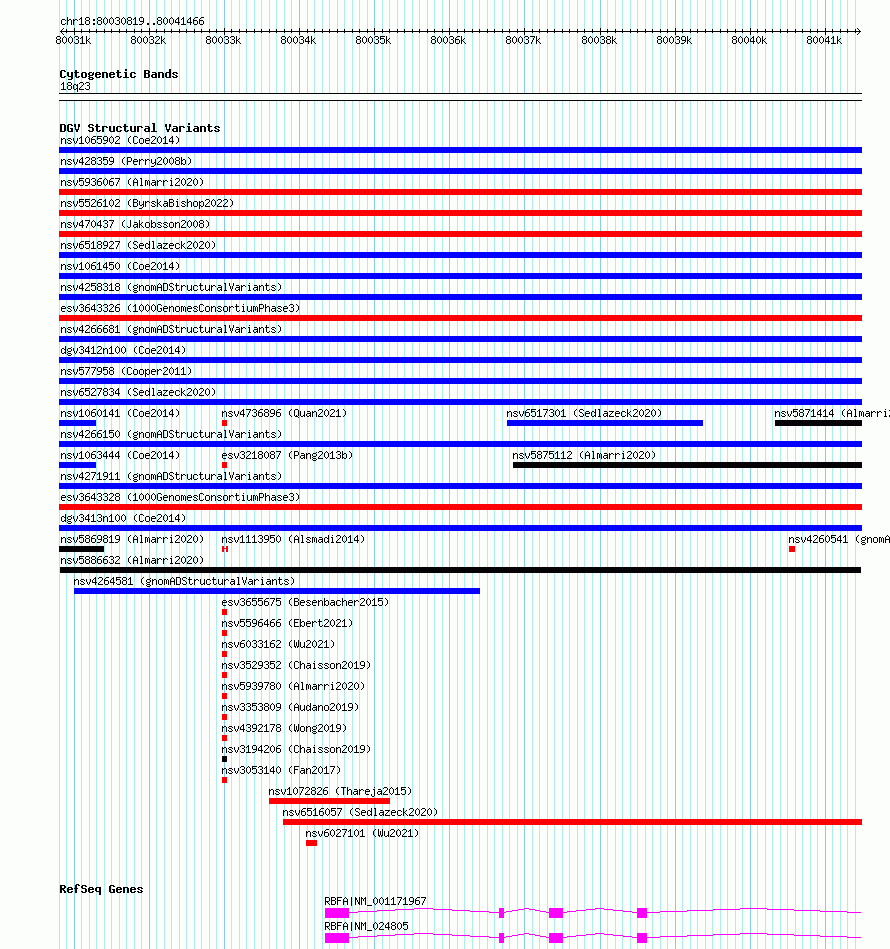Open the nsv4258318 gnomAD variant label
Viewport: 890px width, 949px height.
pos(171,287)
